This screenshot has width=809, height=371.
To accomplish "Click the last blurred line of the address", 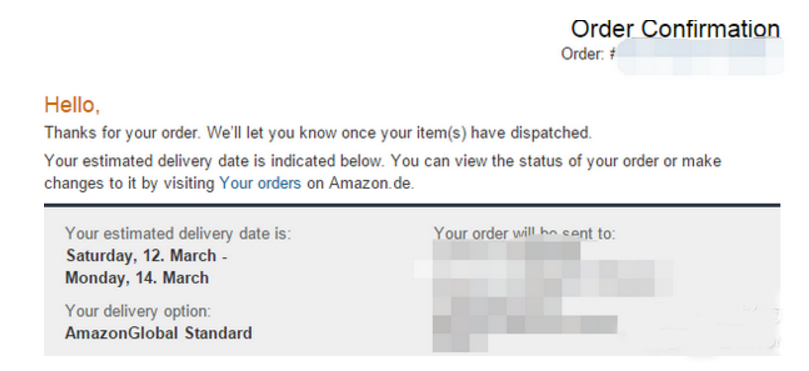I will click(x=460, y=343).
